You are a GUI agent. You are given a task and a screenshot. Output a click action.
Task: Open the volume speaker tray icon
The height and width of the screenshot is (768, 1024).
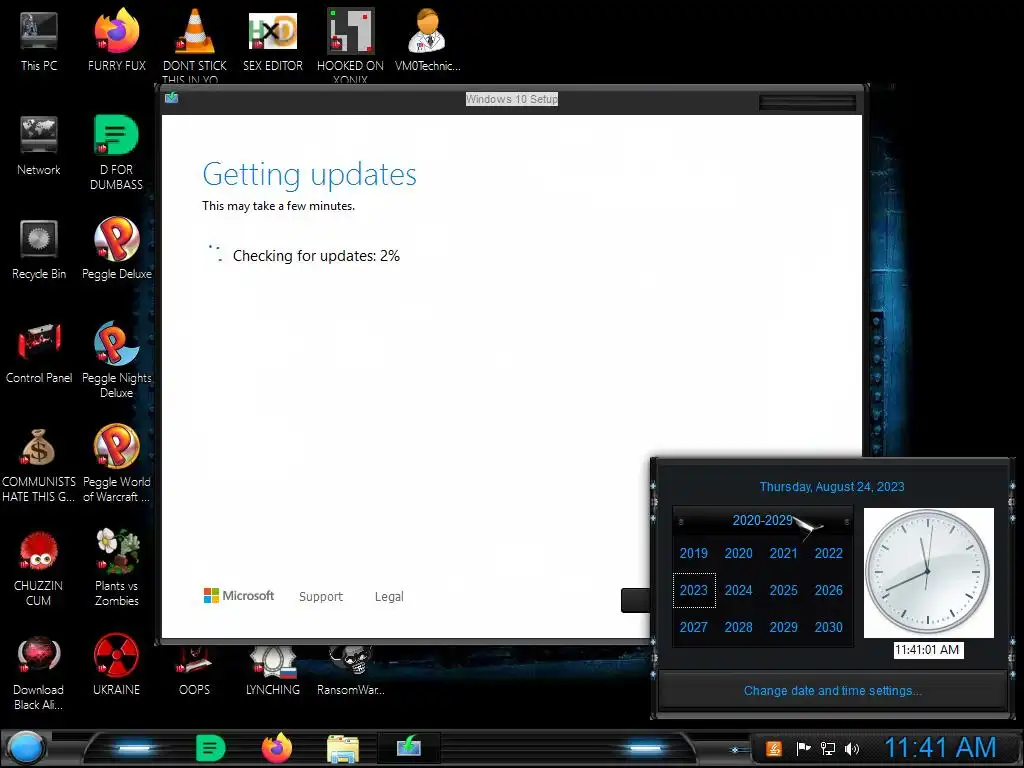pos(852,748)
